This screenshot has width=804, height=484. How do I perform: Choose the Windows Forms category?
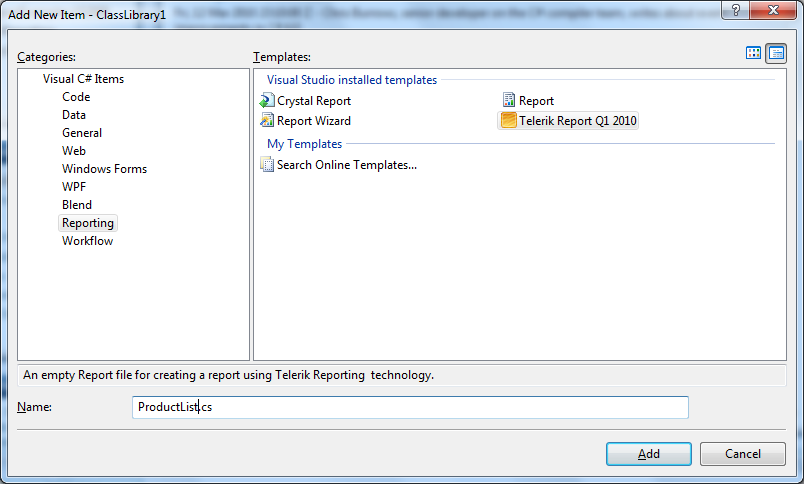click(x=105, y=169)
